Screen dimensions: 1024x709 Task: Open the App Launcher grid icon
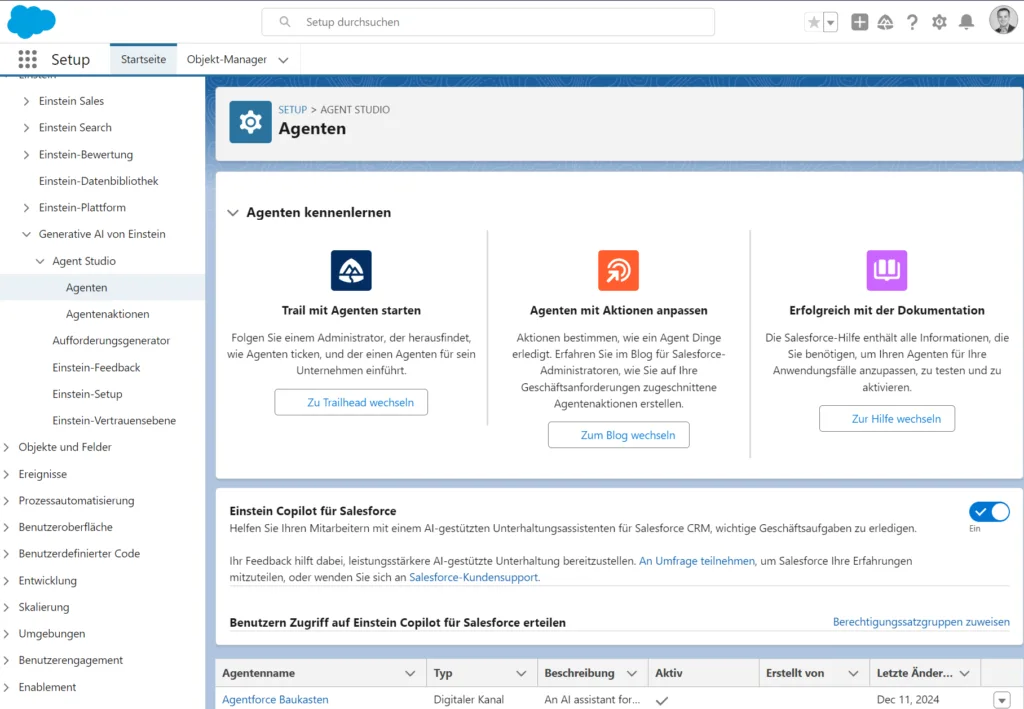pos(27,59)
